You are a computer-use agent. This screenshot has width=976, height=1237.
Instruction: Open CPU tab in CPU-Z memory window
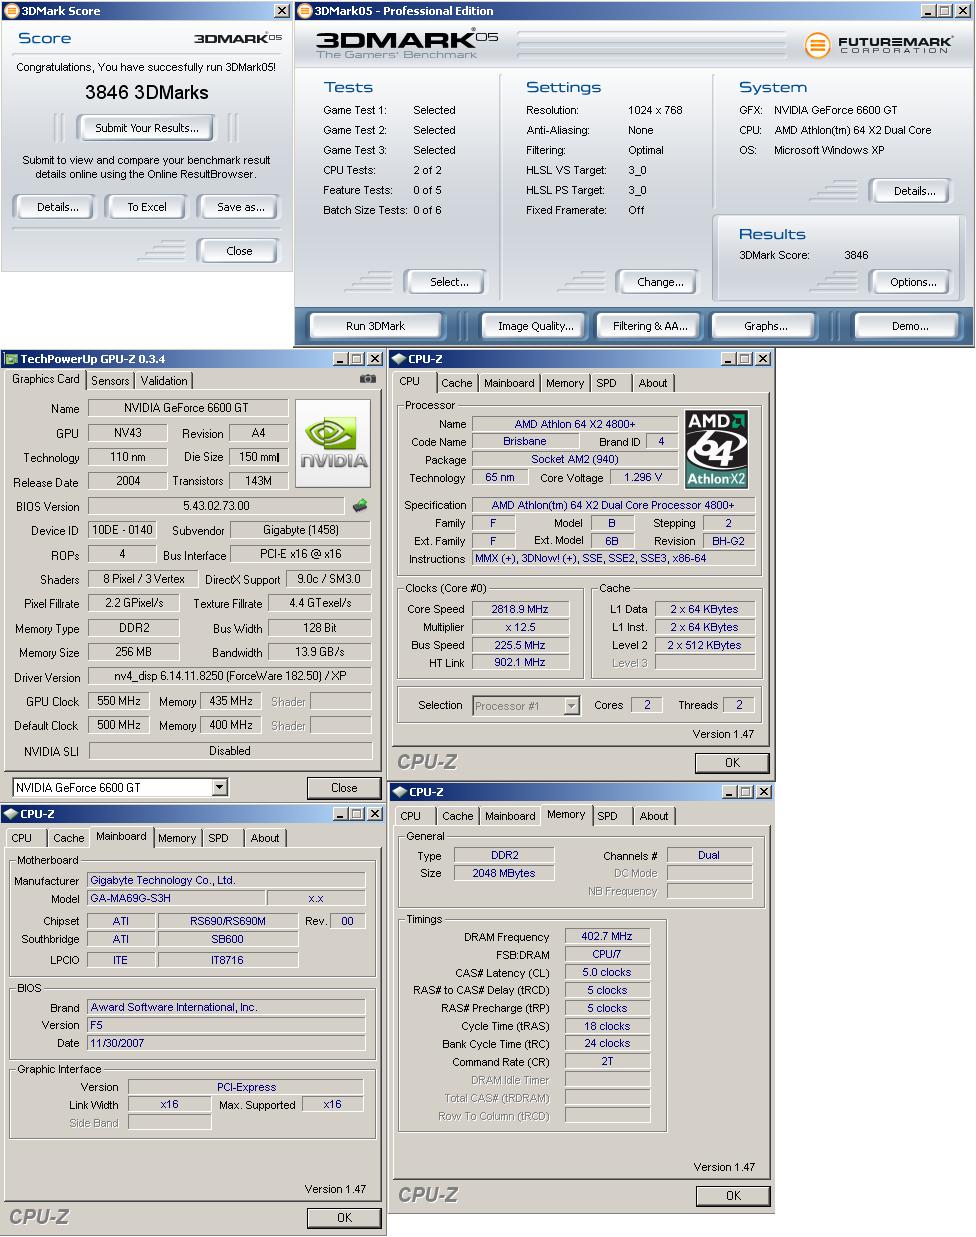click(411, 816)
